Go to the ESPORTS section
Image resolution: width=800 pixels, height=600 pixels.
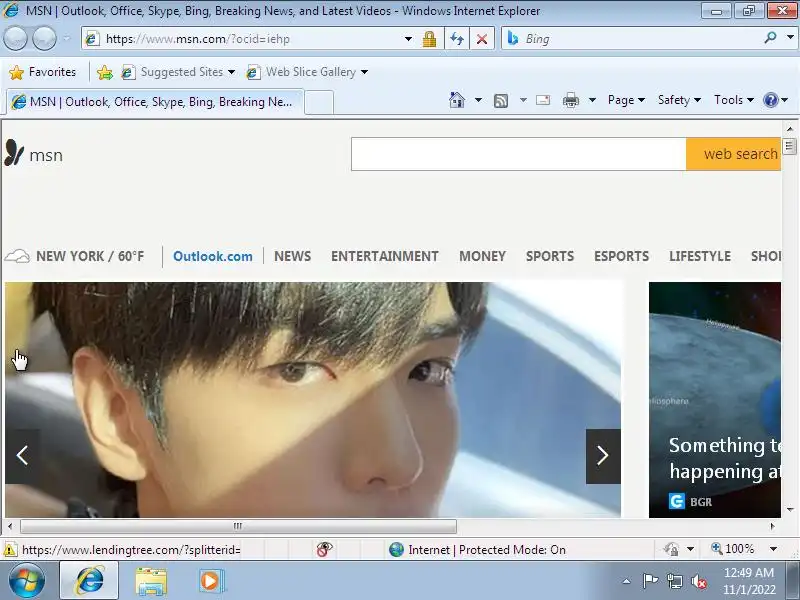click(x=621, y=256)
